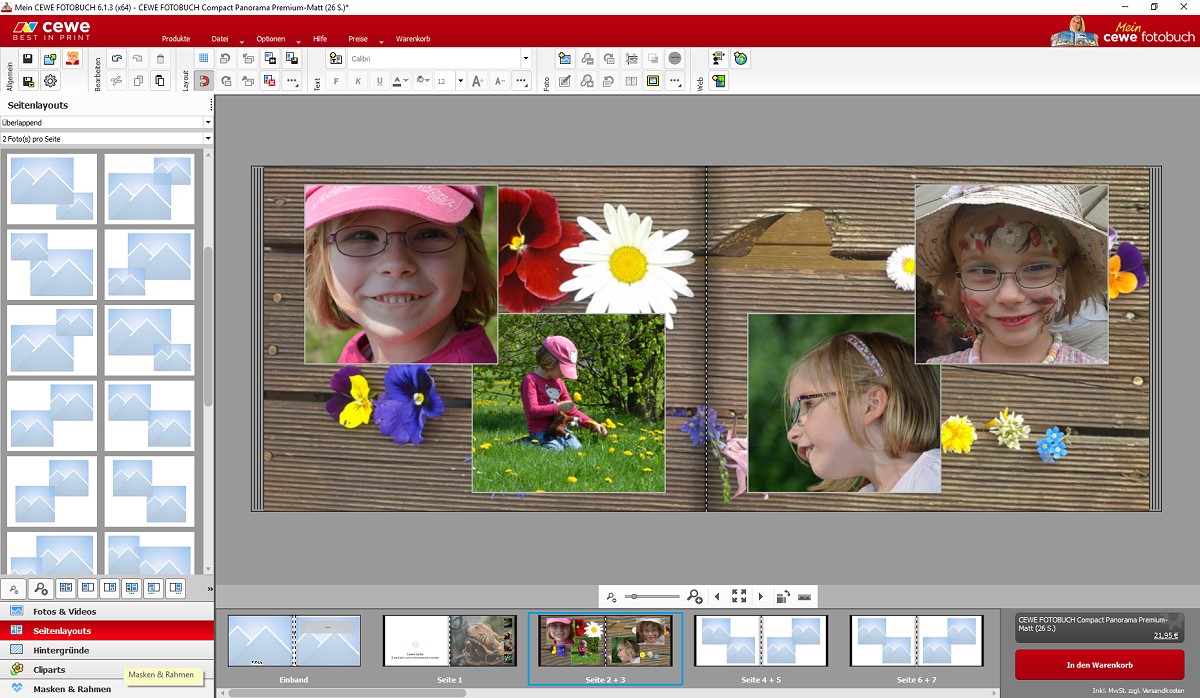Screen dimensions: 1200x698
Task: Open the Überlappend layout category dropdown
Action: [x=107, y=122]
